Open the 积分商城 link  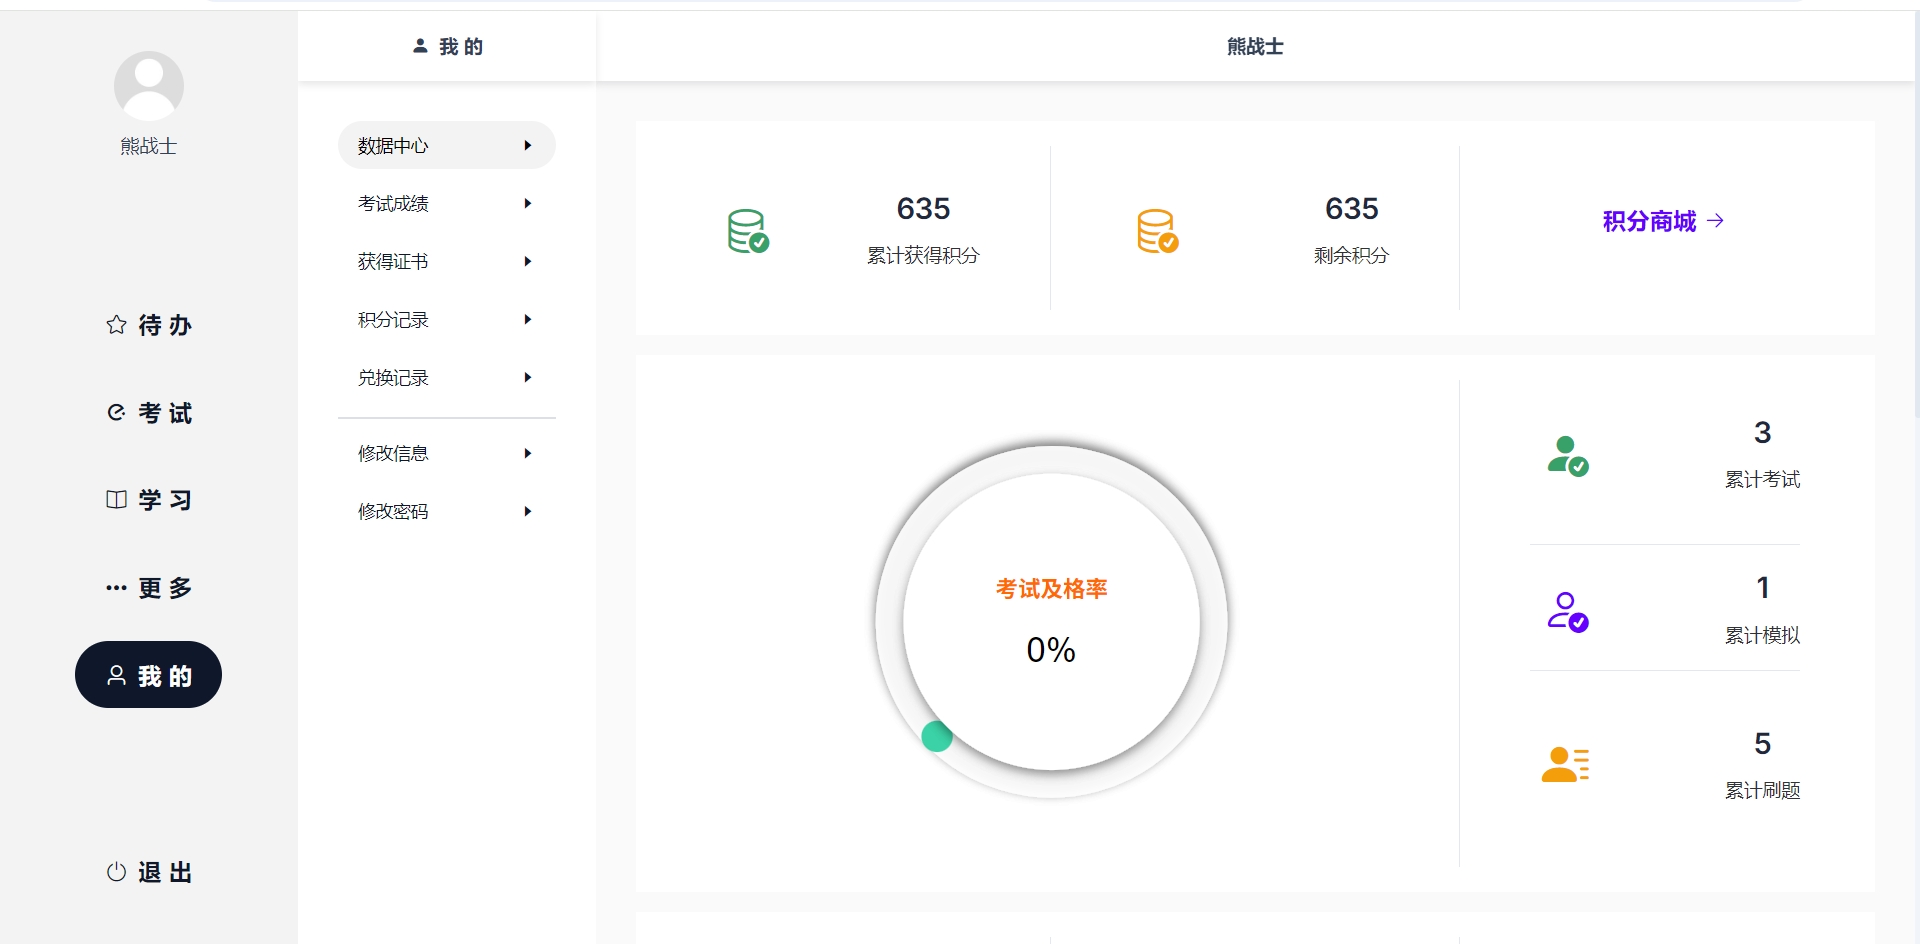(1662, 221)
